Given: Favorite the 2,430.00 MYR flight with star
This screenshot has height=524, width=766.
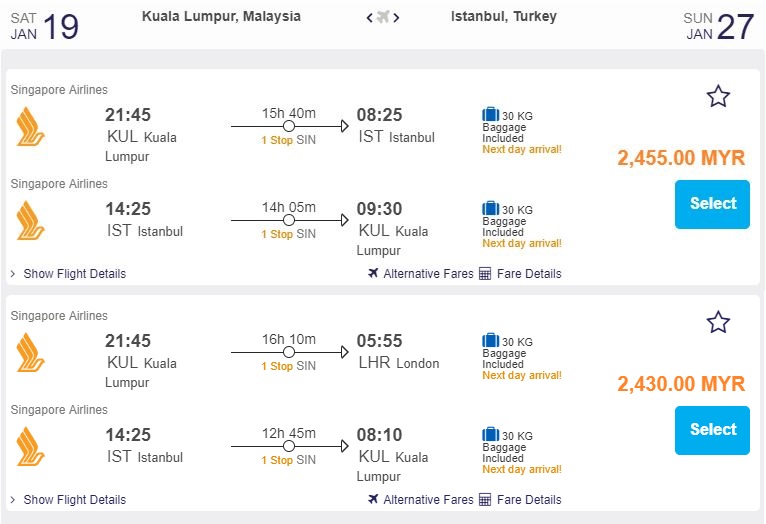Looking at the screenshot, I should tap(718, 322).
